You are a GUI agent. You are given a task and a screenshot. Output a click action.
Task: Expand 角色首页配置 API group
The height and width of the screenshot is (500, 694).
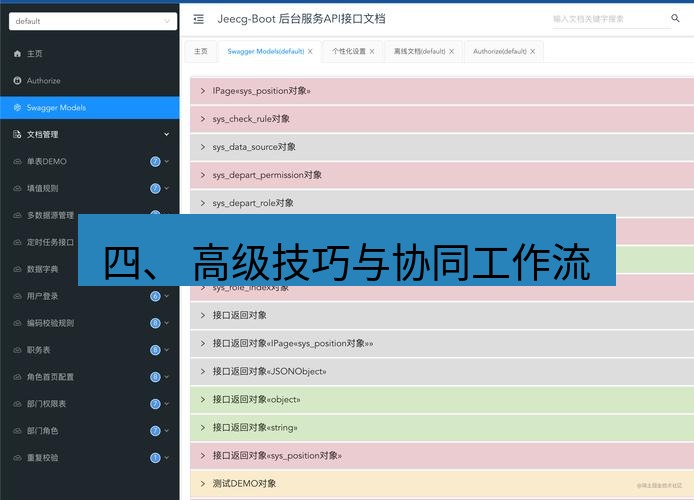(x=90, y=377)
